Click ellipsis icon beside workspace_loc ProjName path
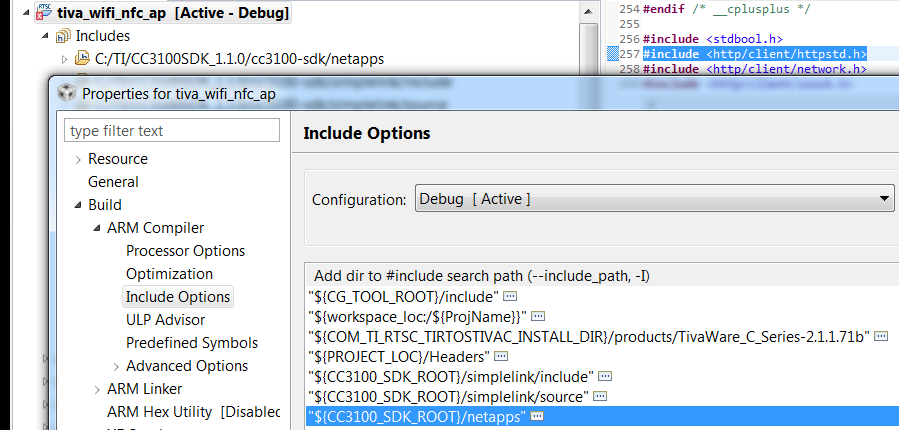This screenshot has width=899, height=430. (x=537, y=316)
